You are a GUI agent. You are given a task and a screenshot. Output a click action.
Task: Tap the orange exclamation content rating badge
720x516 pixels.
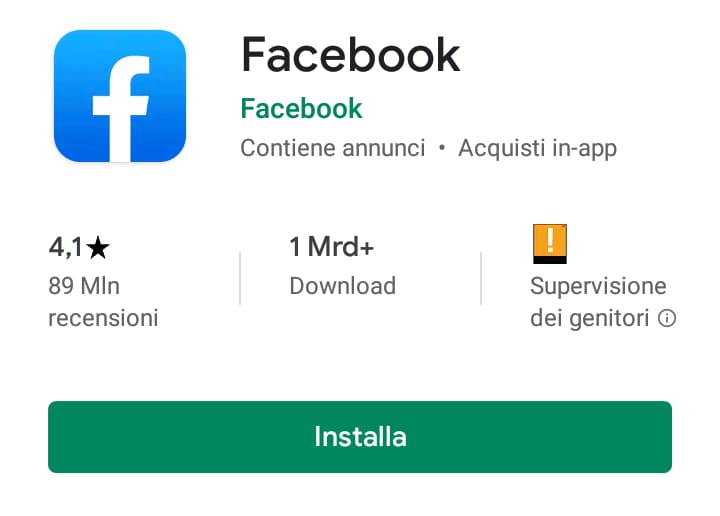(550, 244)
